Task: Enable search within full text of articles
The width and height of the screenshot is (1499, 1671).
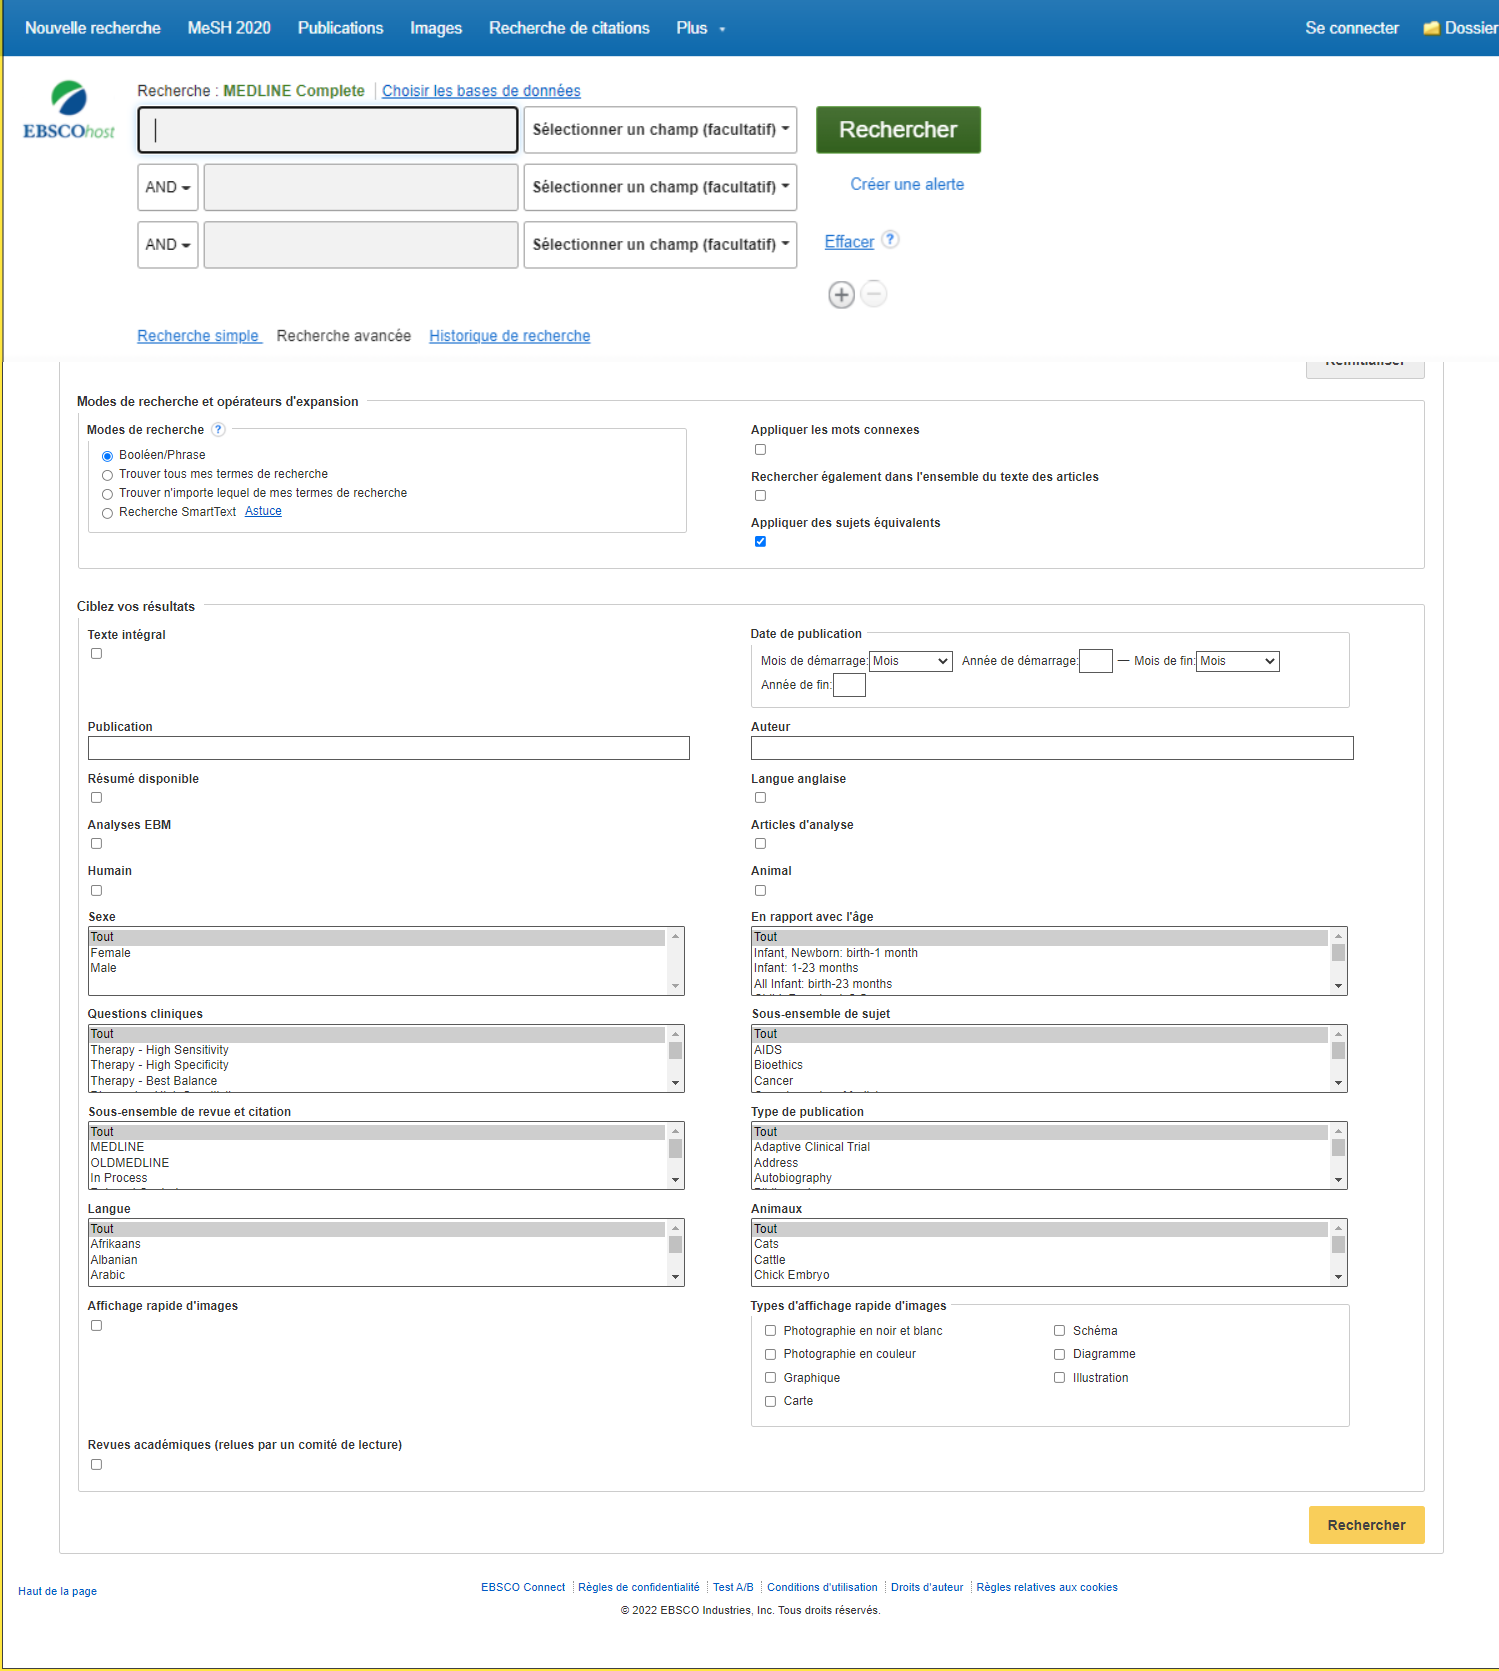Action: [x=760, y=496]
